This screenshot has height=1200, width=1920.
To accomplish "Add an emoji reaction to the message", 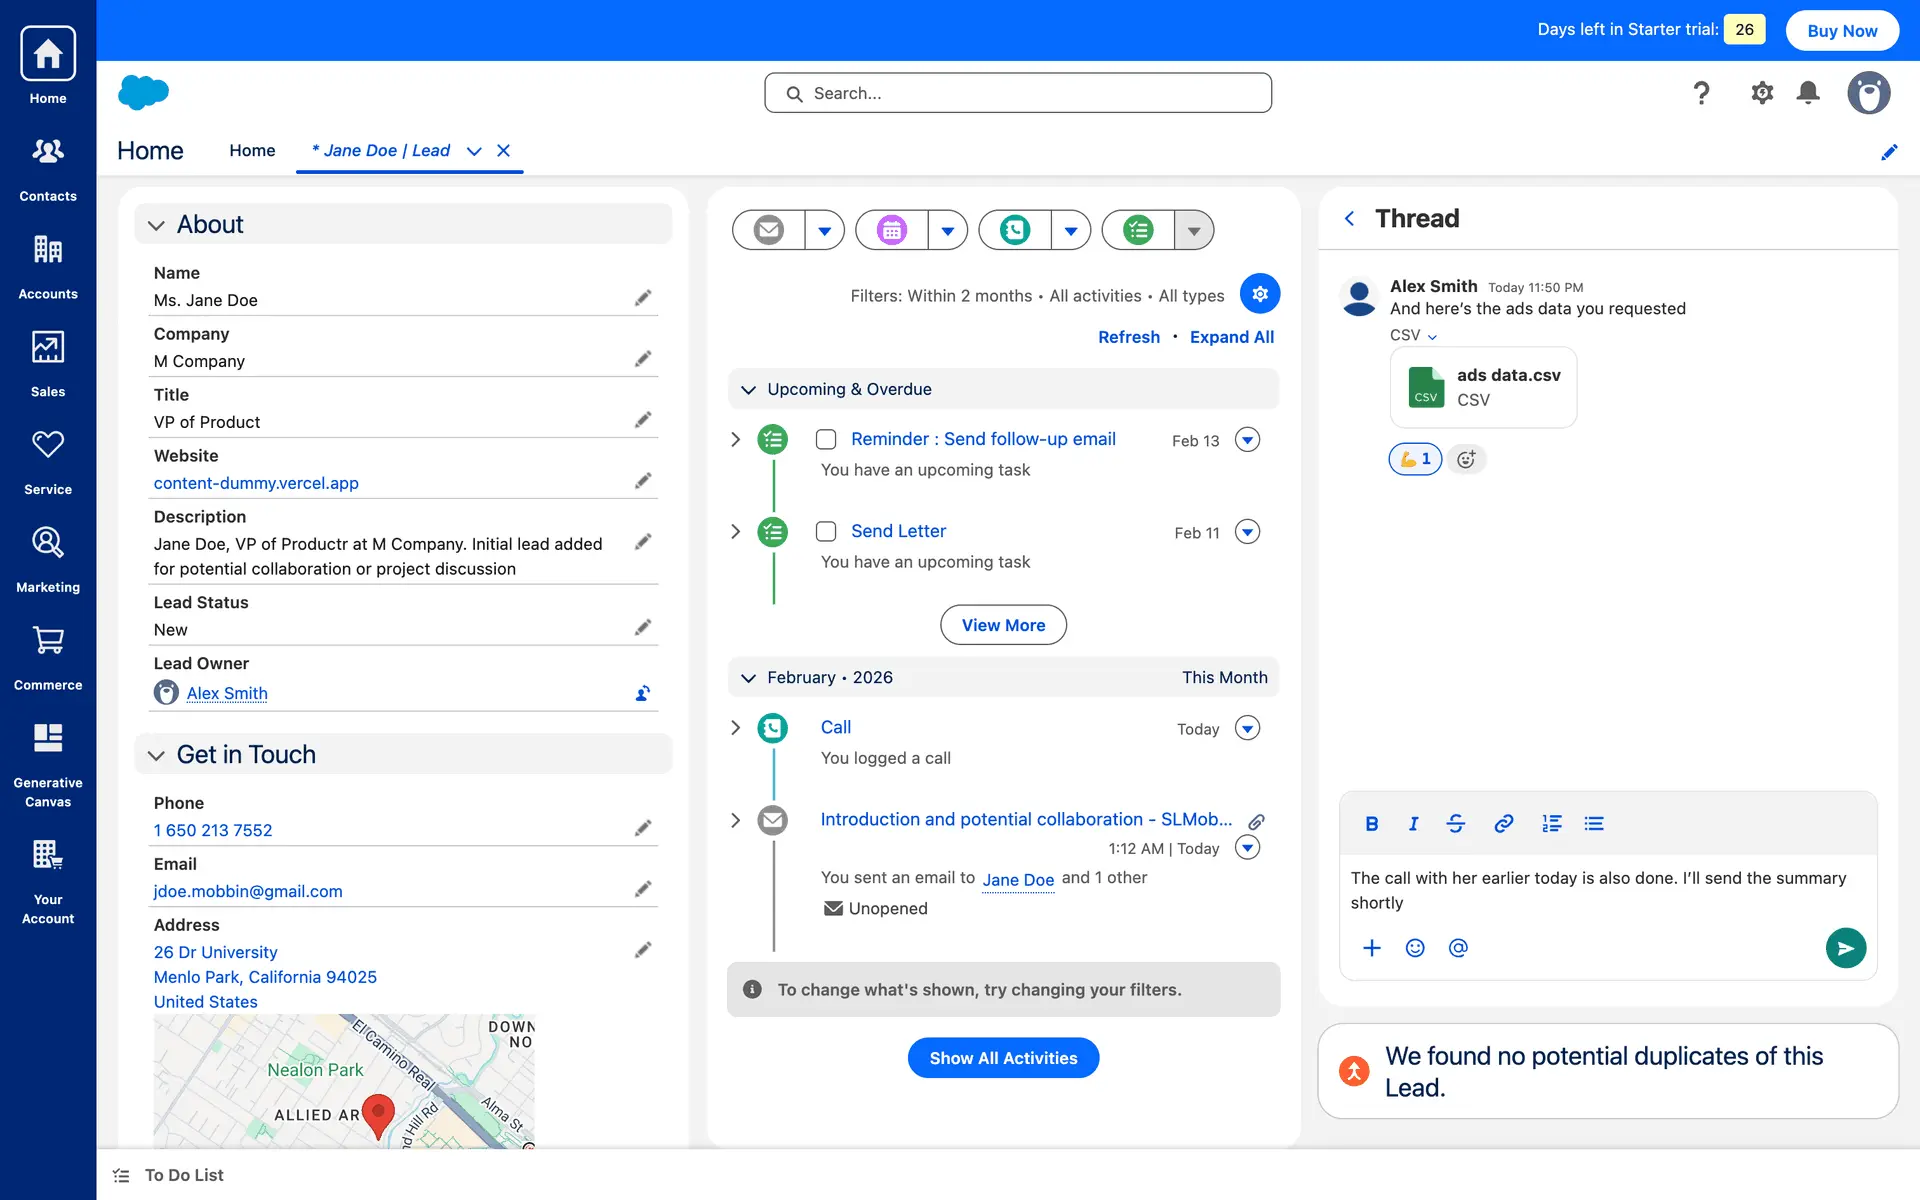I will click(x=1466, y=459).
